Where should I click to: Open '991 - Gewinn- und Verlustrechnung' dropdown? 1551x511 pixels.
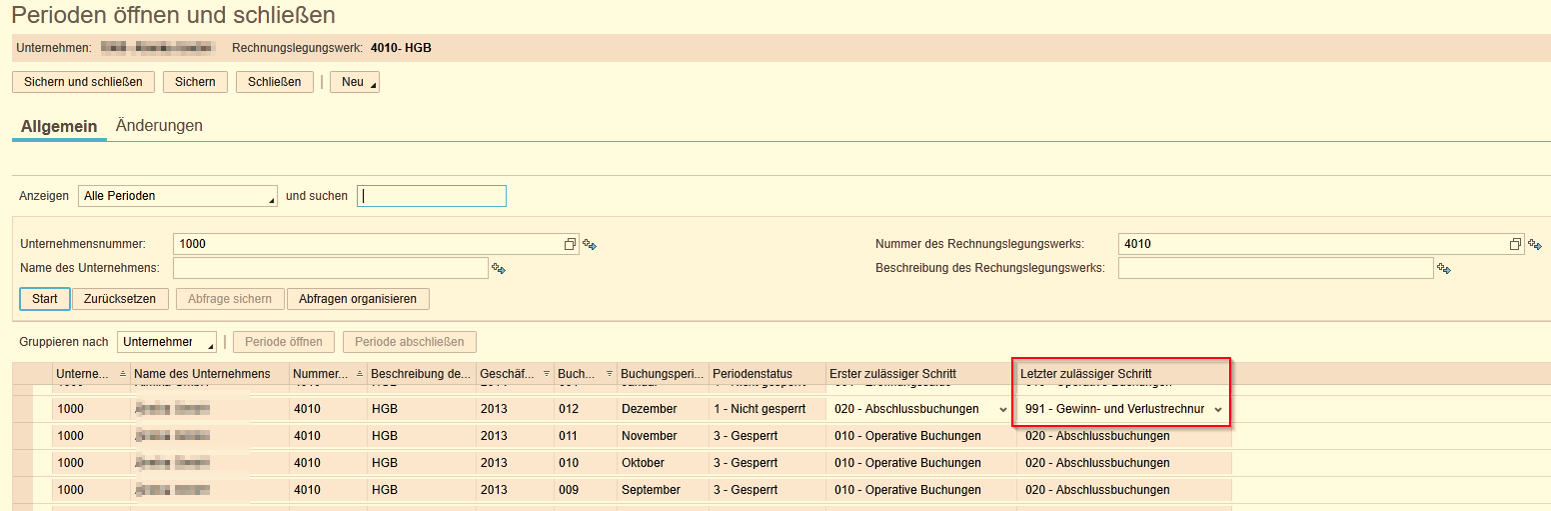pos(1218,409)
